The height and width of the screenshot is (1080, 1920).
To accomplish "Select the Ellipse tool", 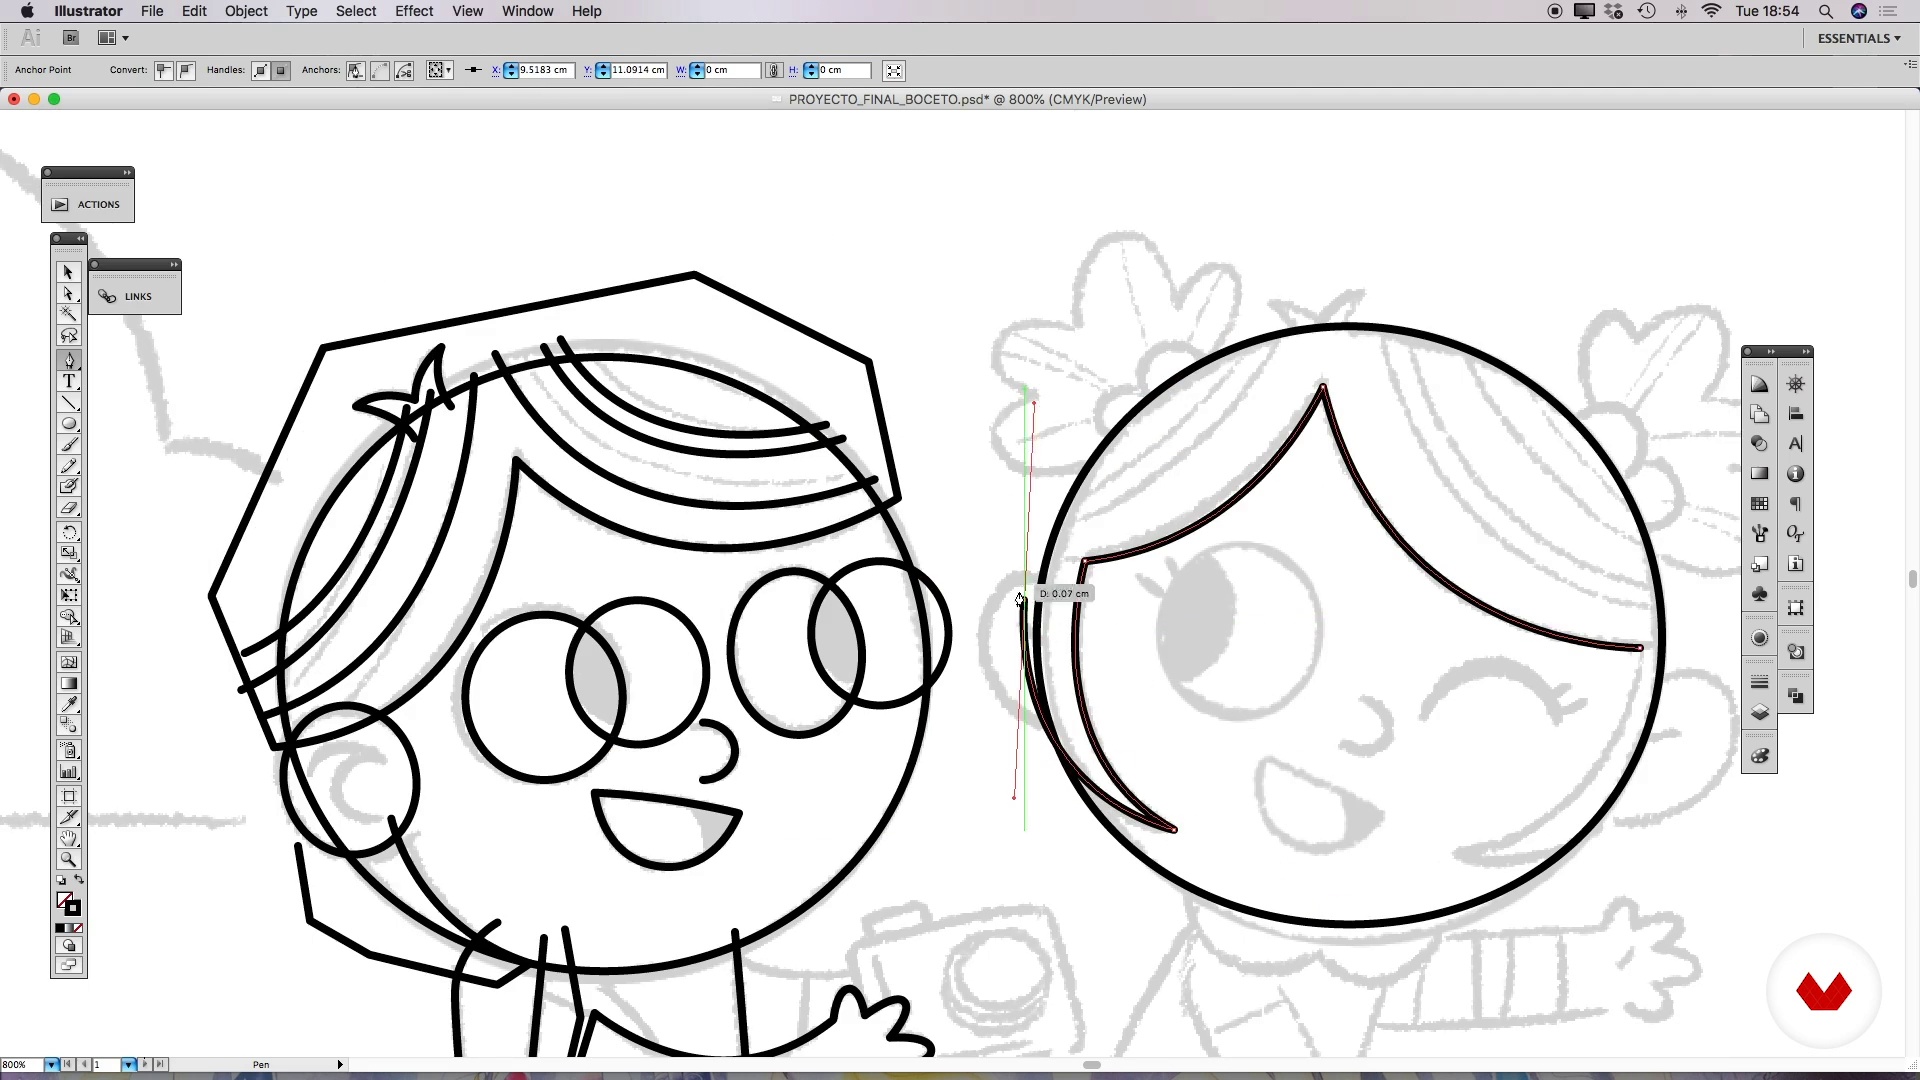I will 68,423.
